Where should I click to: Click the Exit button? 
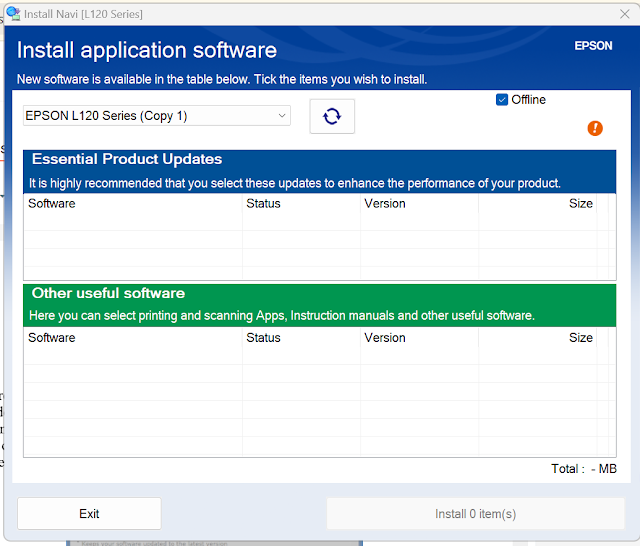[89, 513]
